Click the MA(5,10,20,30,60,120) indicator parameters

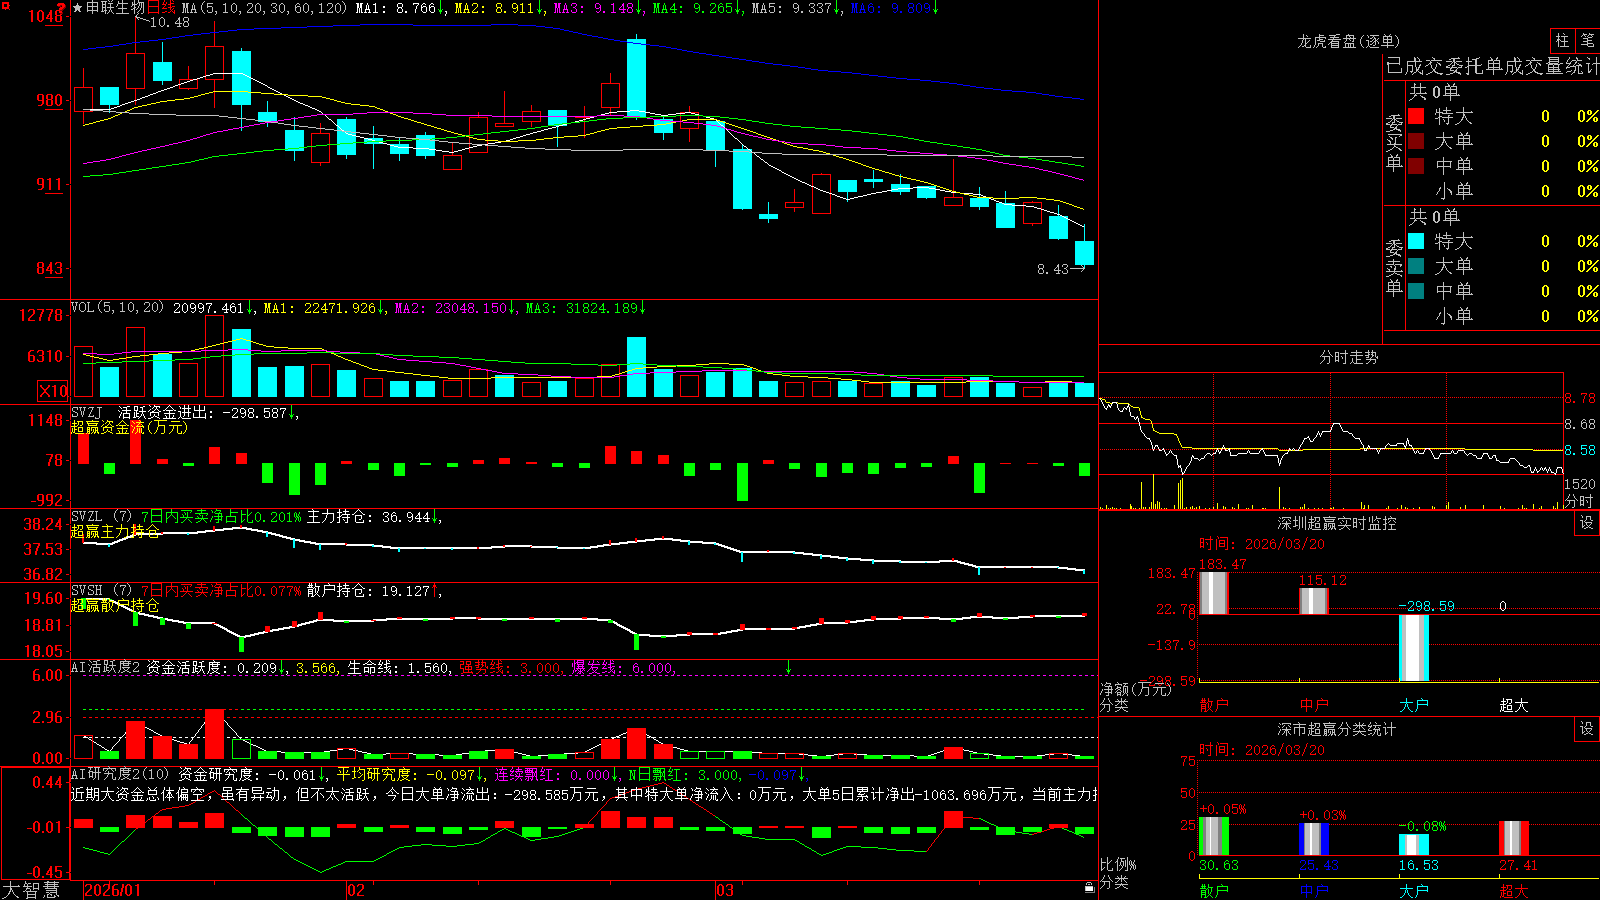pos(264,8)
